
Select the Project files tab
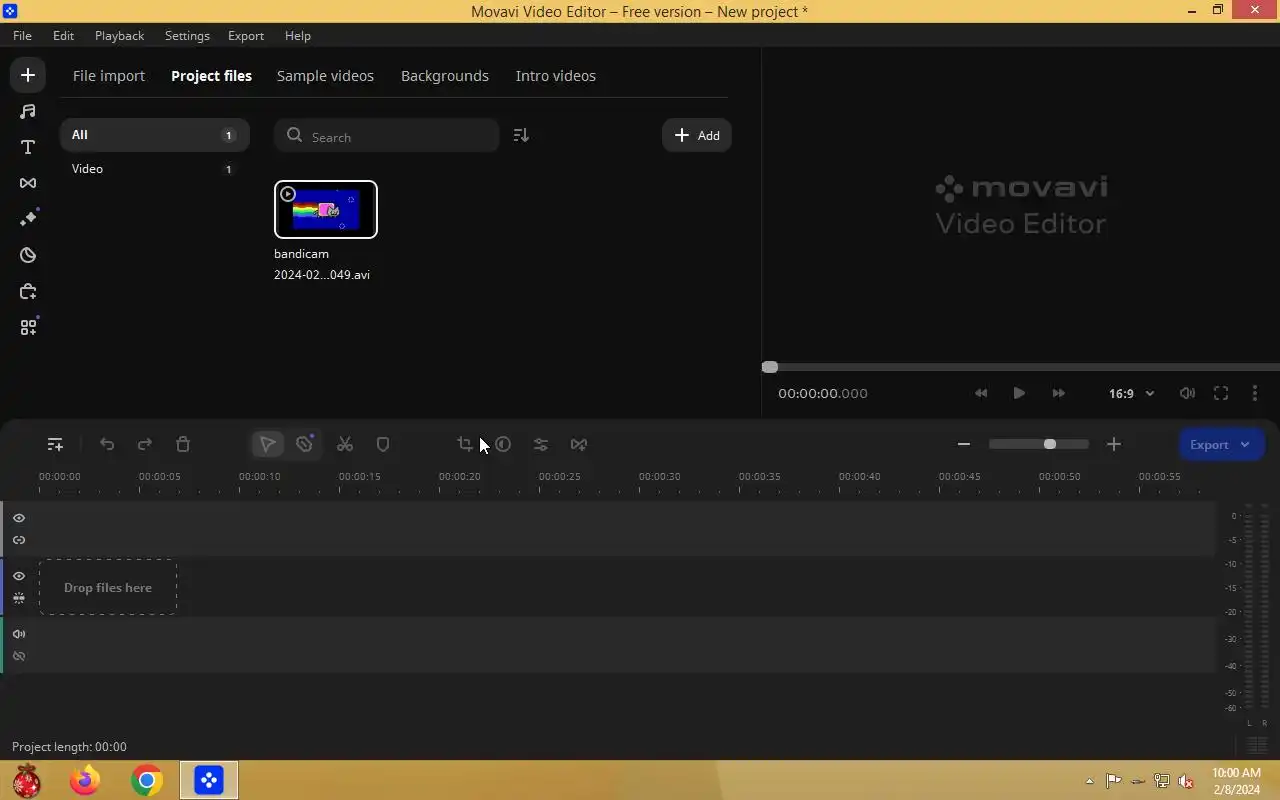point(211,76)
